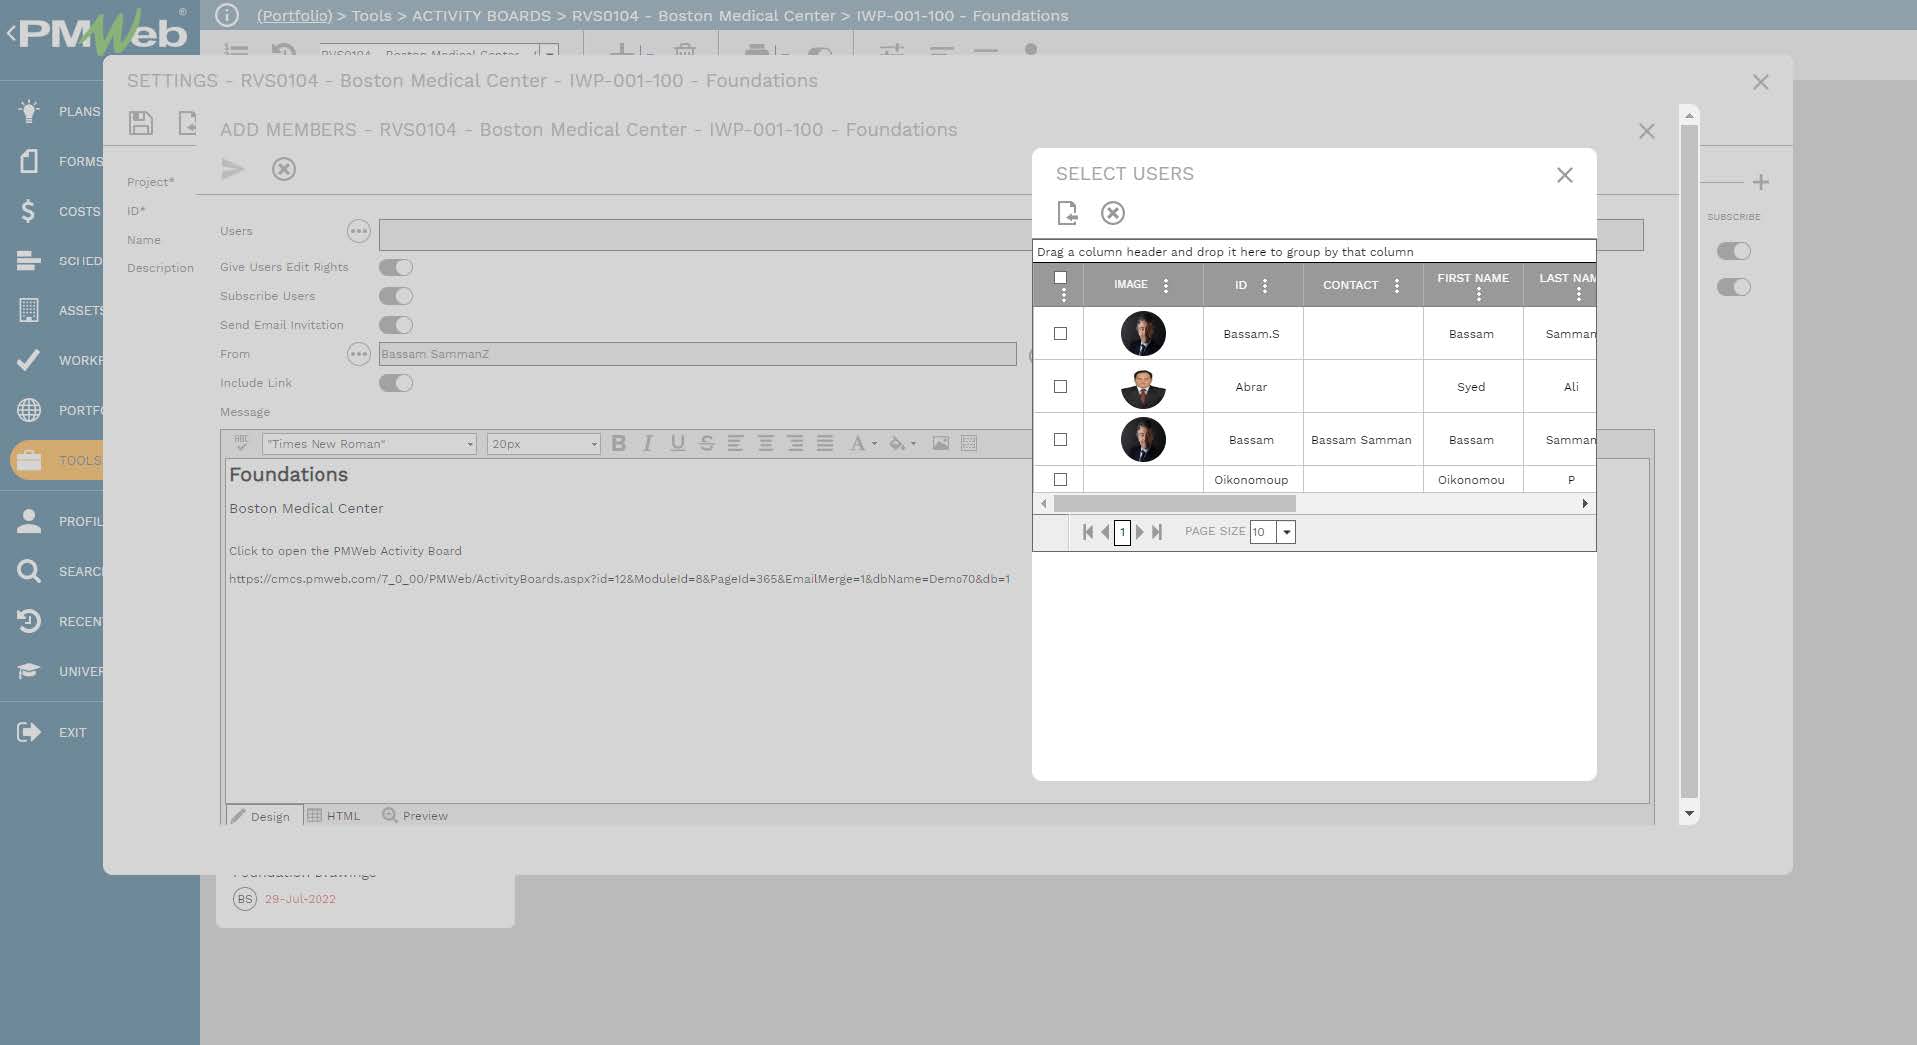This screenshot has width=1917, height=1045.
Task: Check the box for Bassam Samman contact row
Action: coord(1060,440)
